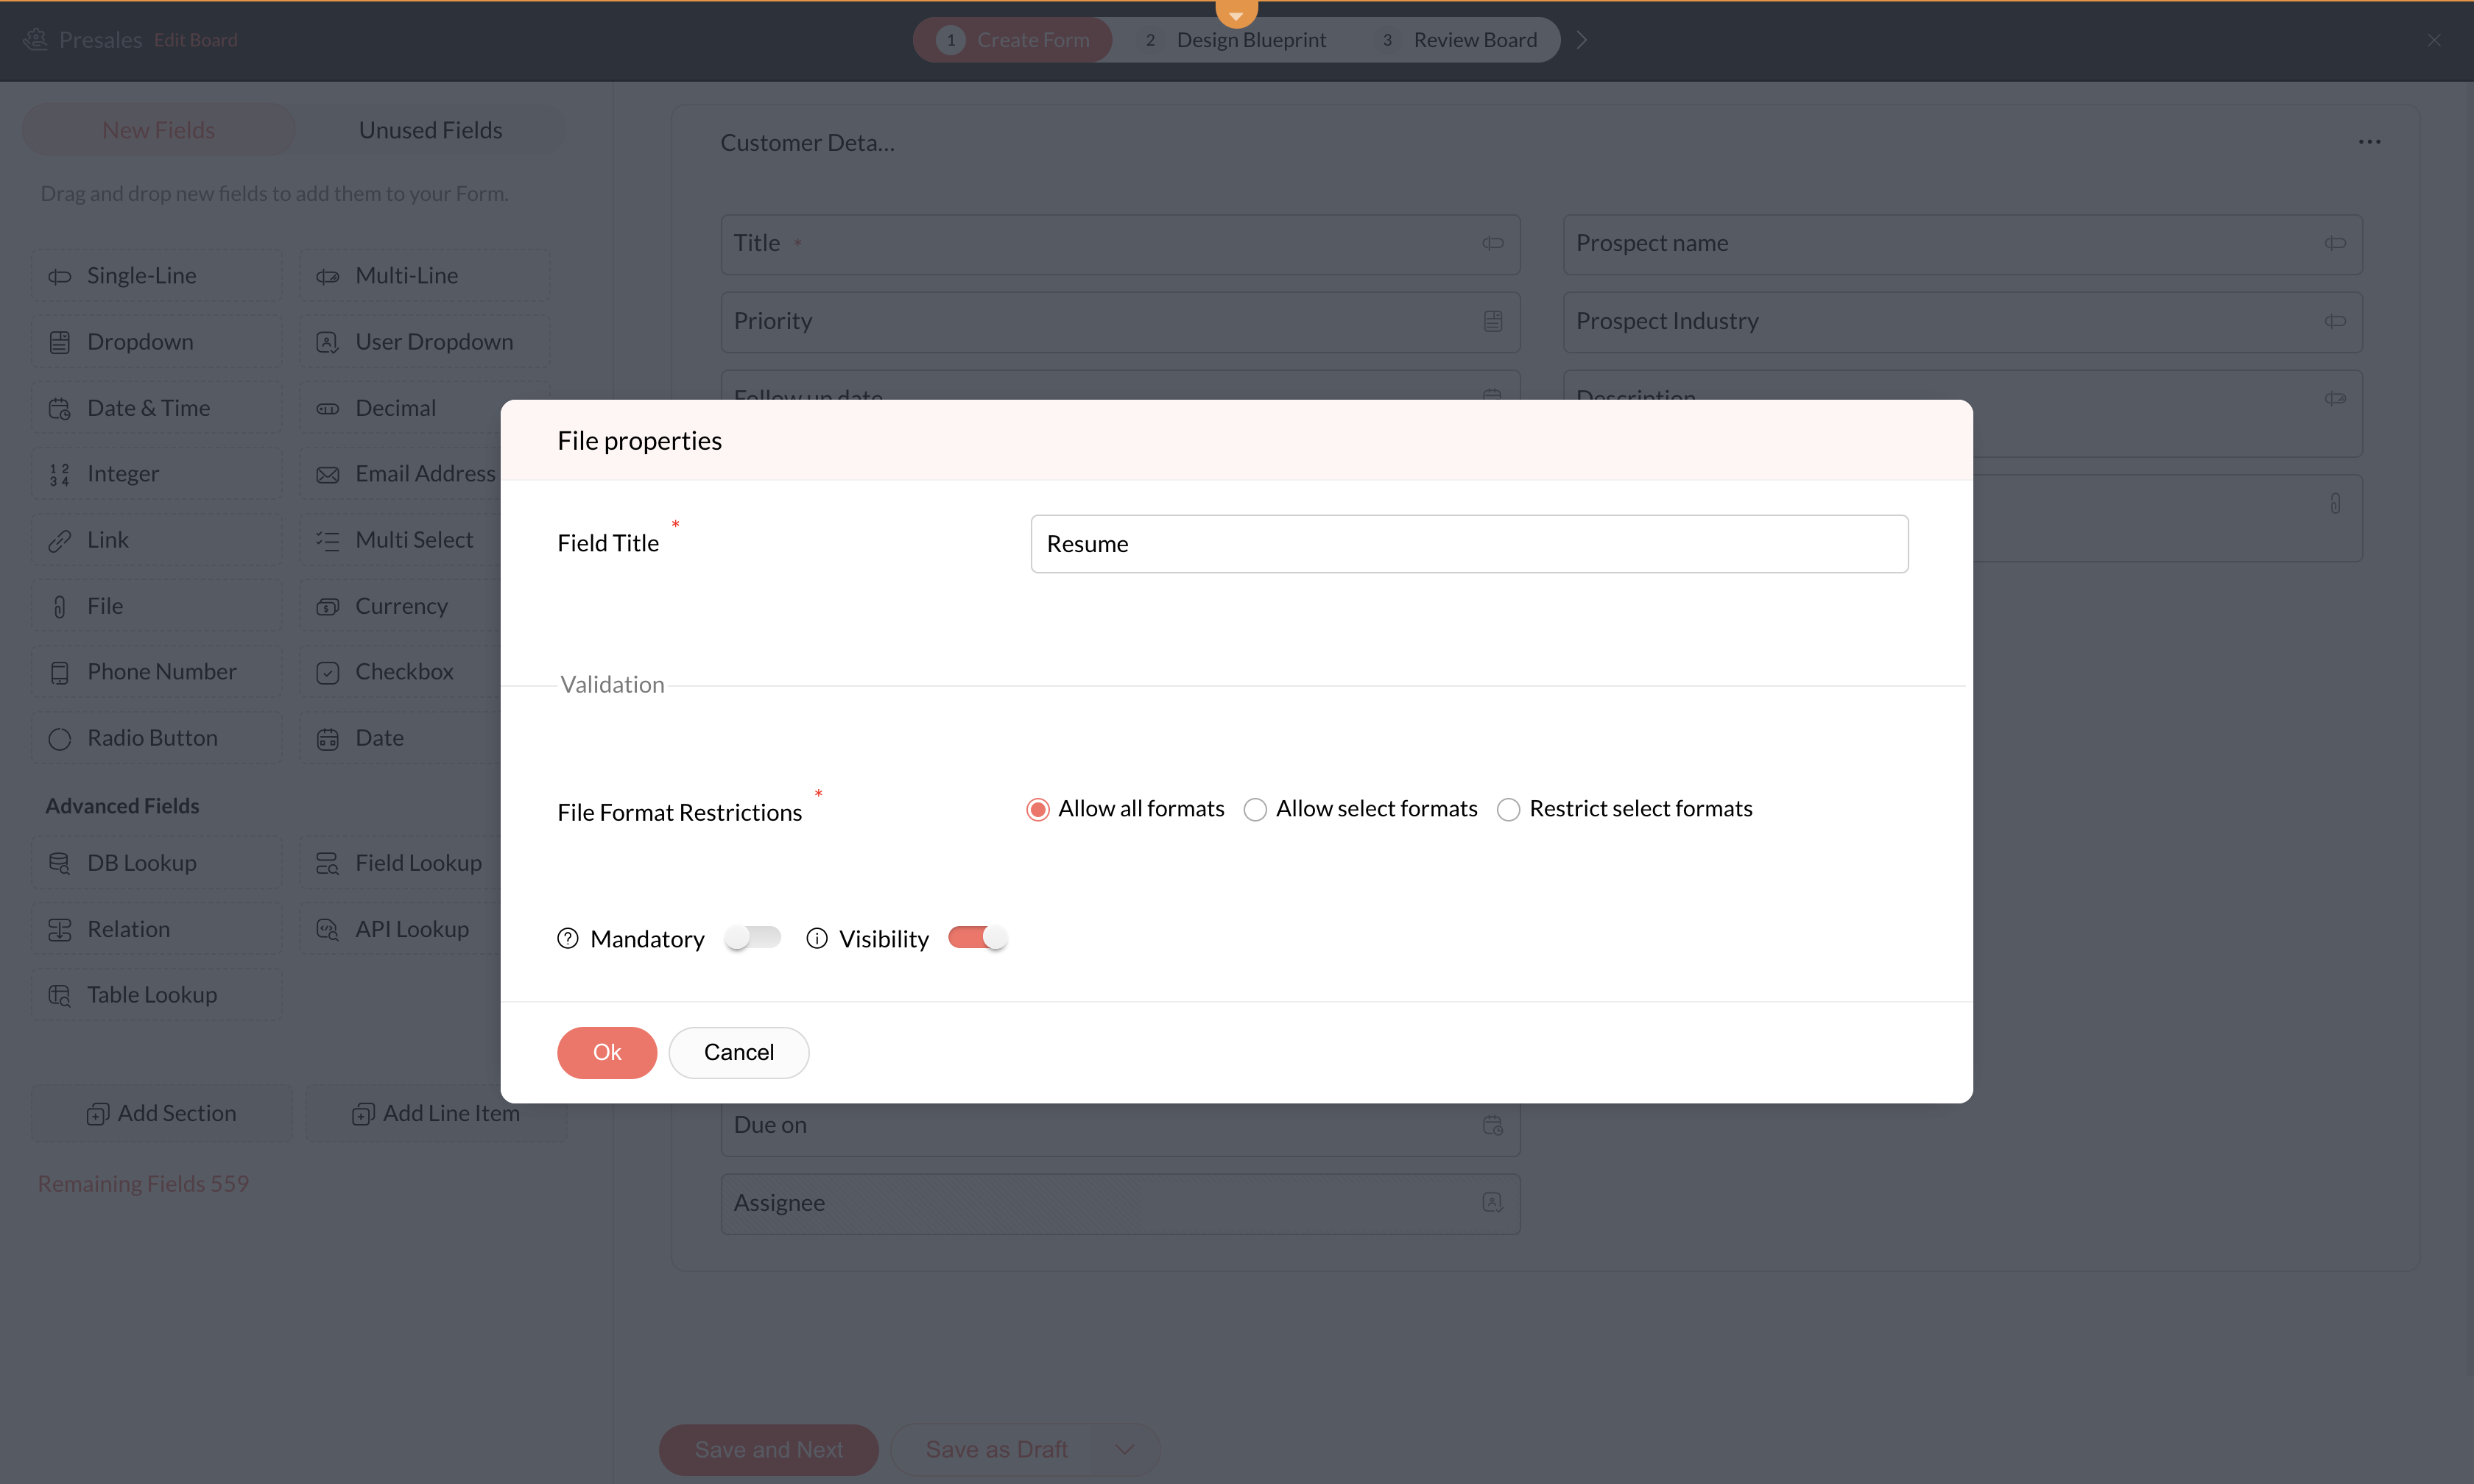Click the Field Title input box
This screenshot has width=2474, height=1484.
pyautogui.click(x=1469, y=544)
